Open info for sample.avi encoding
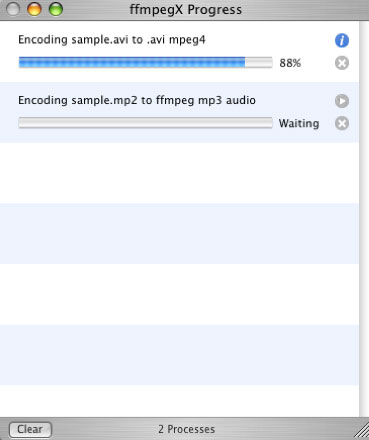 (x=342, y=41)
